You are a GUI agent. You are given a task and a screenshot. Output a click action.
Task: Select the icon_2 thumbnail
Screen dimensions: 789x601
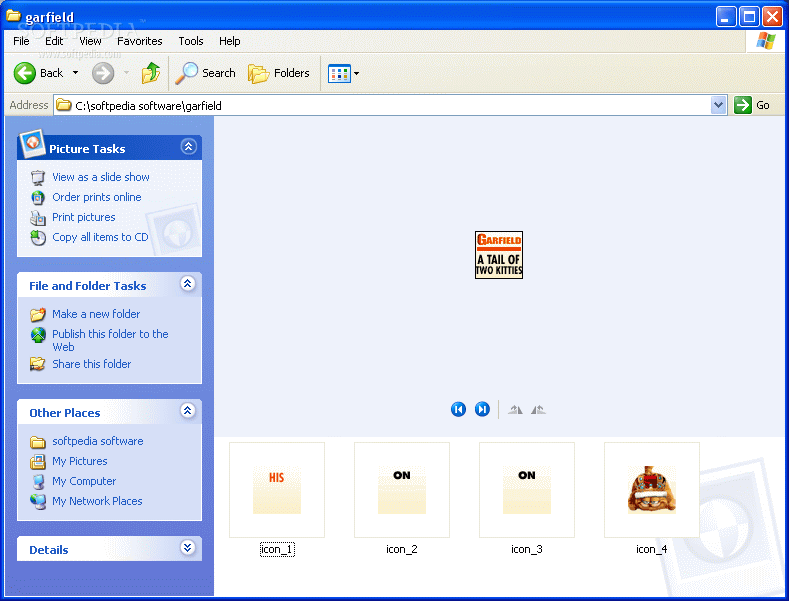[402, 490]
